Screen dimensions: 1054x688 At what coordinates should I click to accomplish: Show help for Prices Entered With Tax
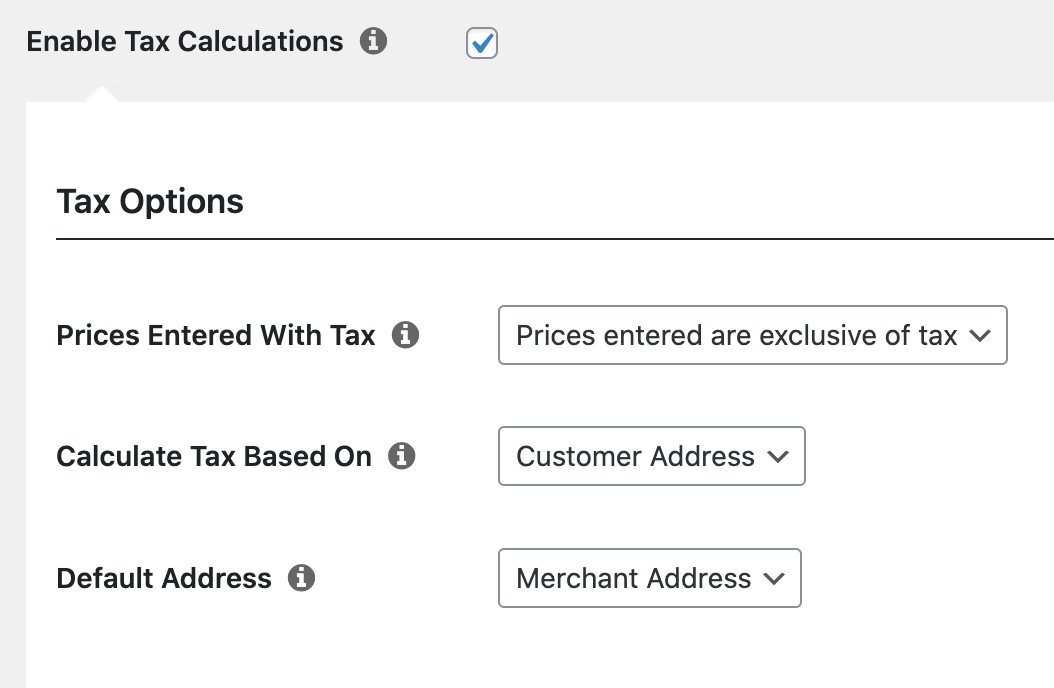point(405,335)
